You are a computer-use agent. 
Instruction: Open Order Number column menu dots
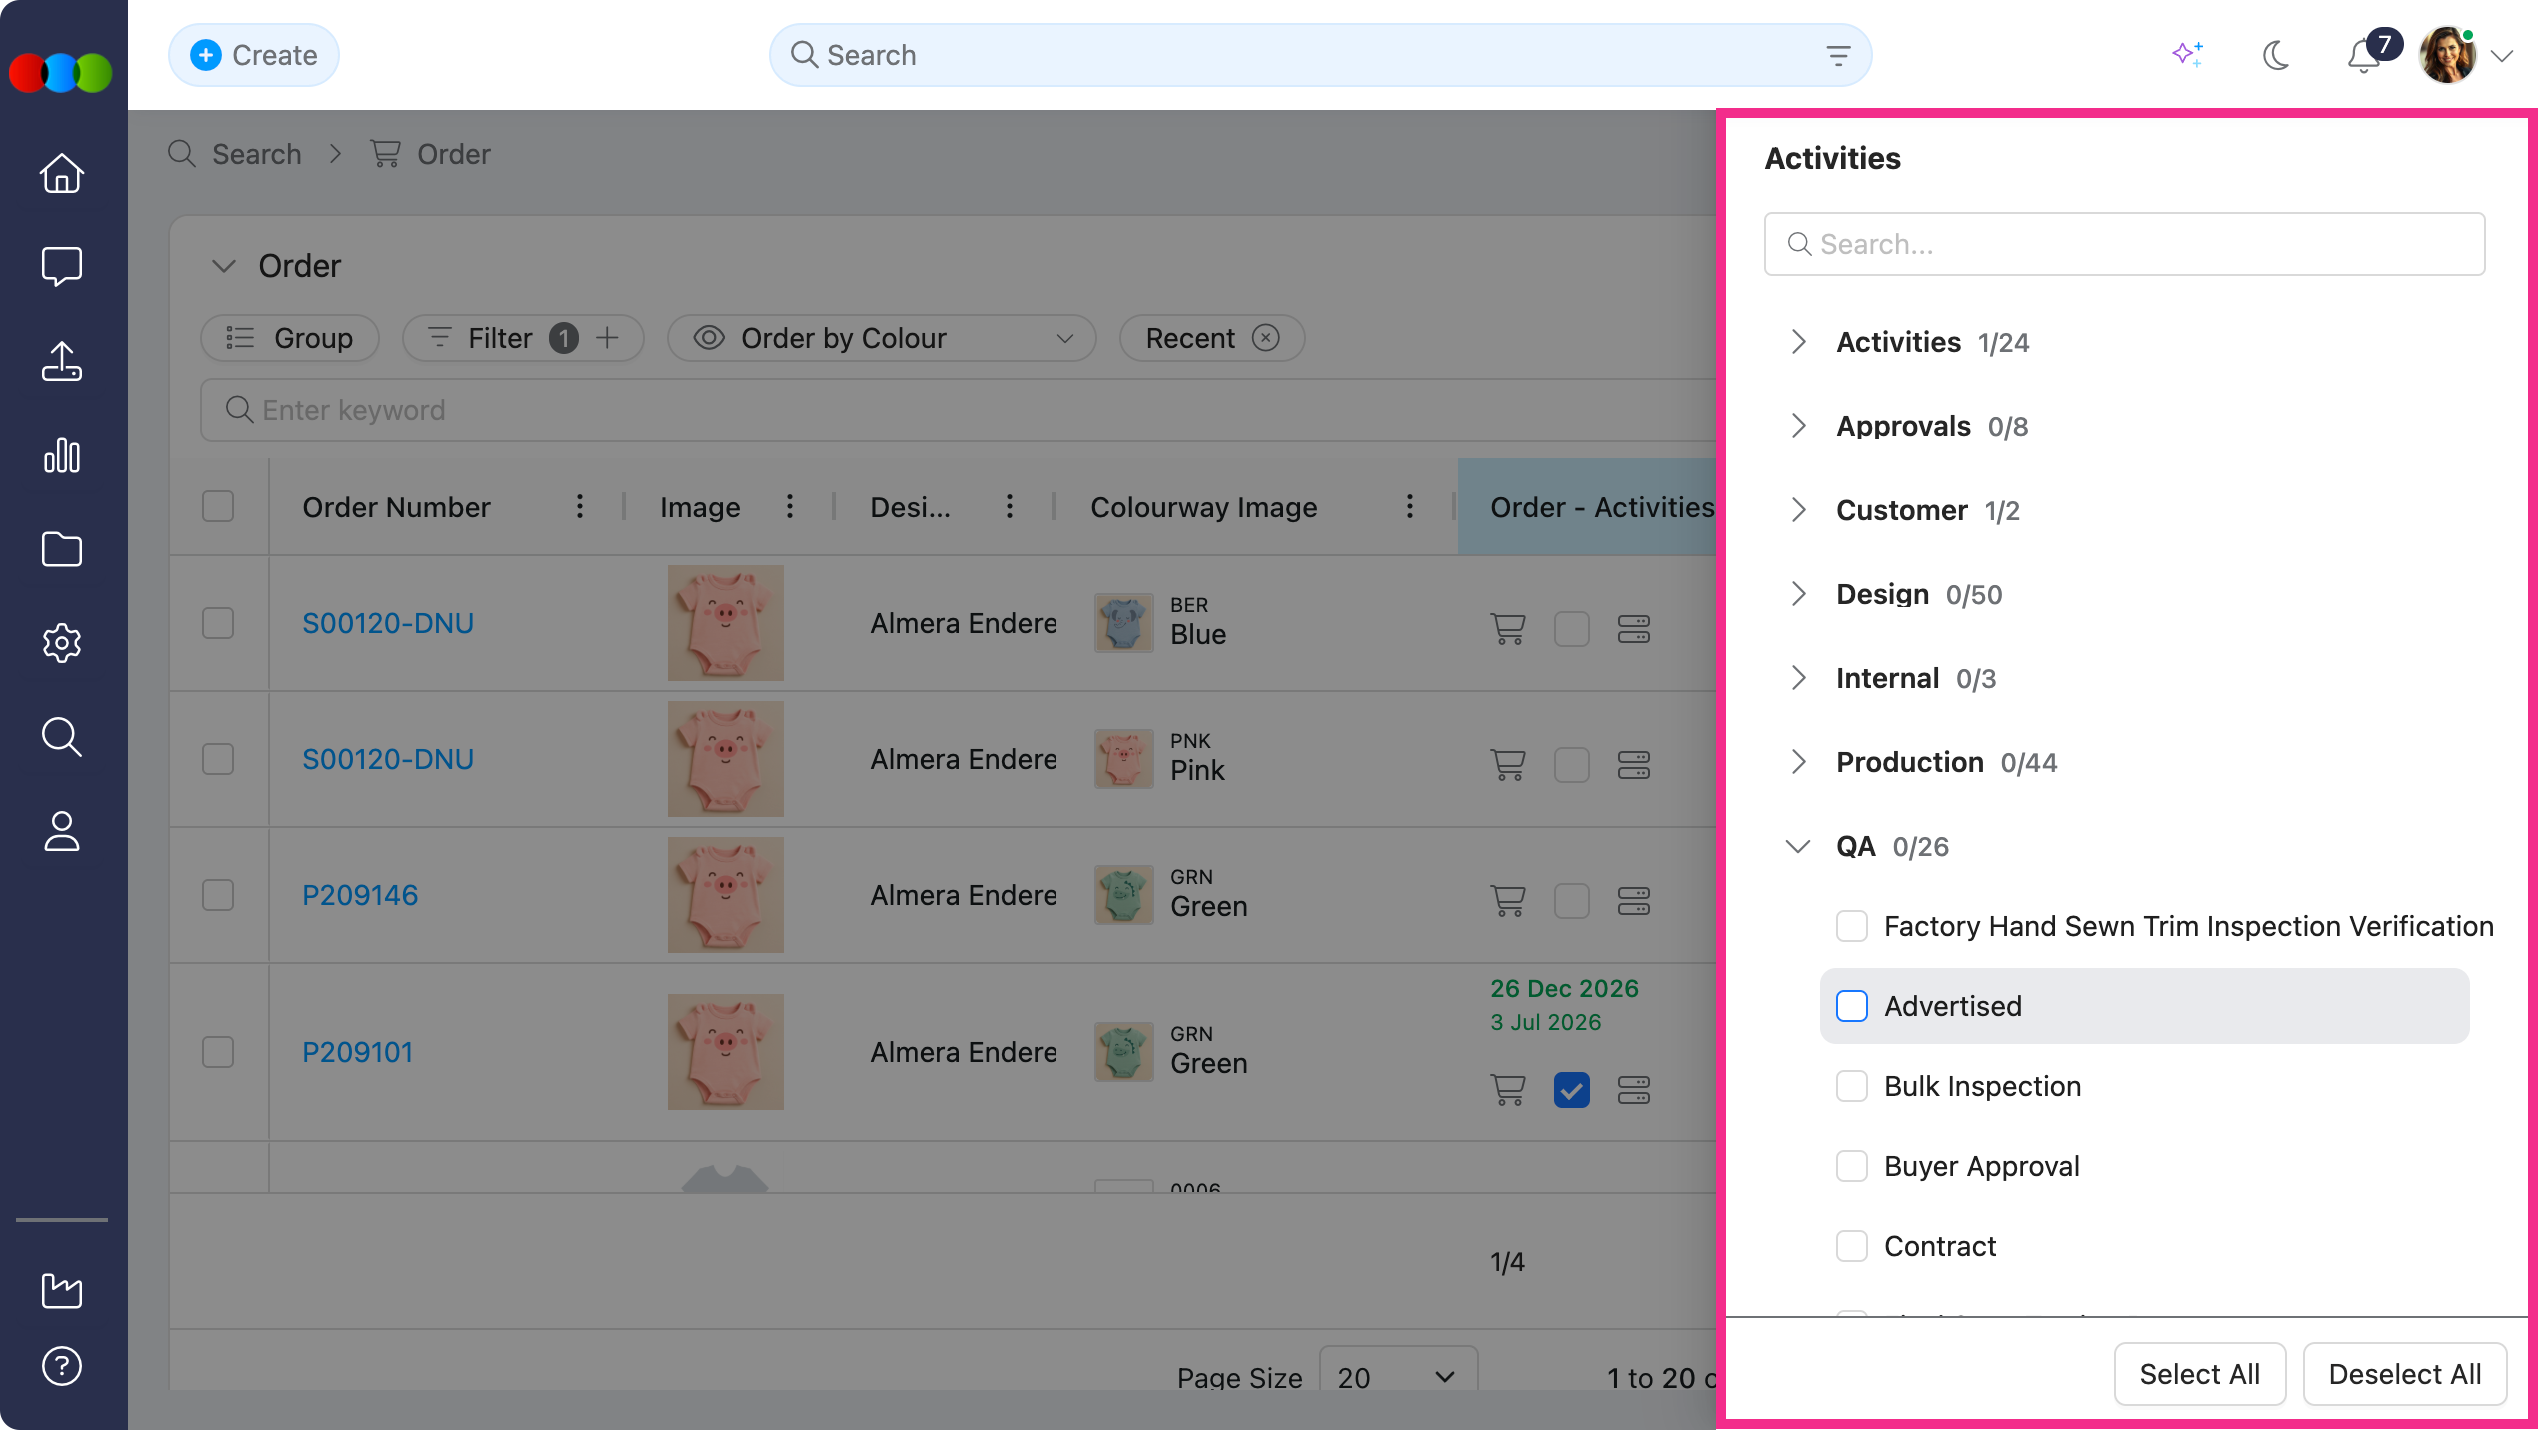[x=580, y=507]
